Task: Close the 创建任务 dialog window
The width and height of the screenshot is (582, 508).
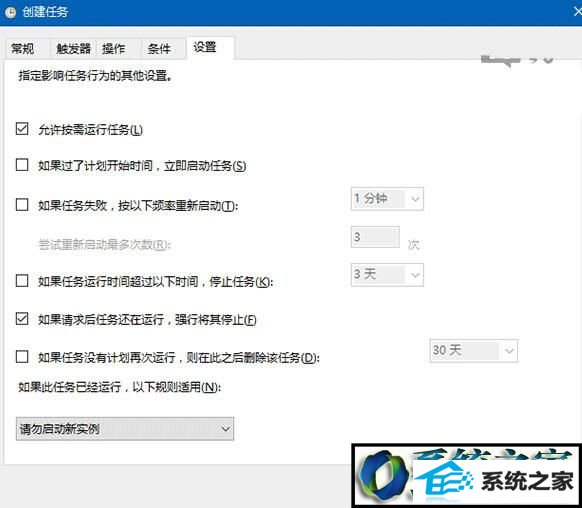Action: click(577, 12)
